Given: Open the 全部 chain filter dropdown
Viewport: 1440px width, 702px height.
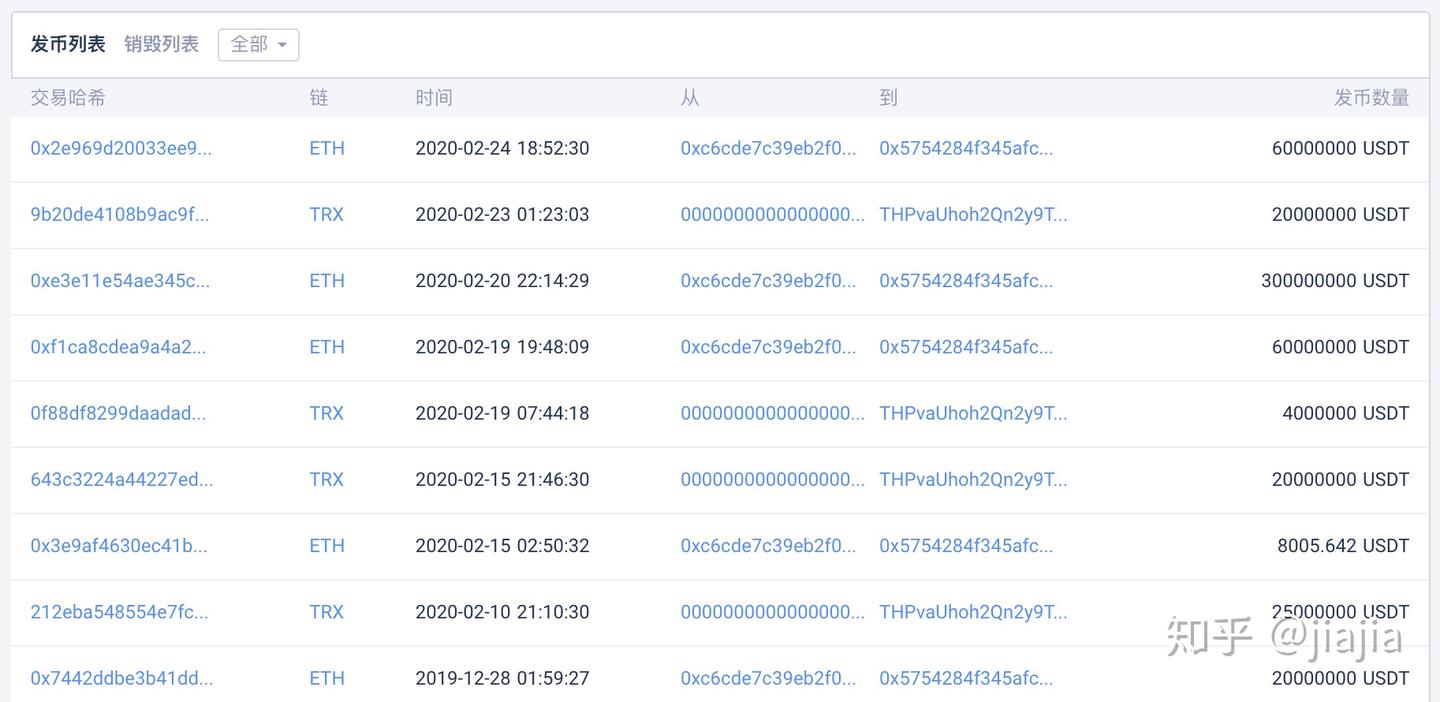Looking at the screenshot, I should [258, 44].
